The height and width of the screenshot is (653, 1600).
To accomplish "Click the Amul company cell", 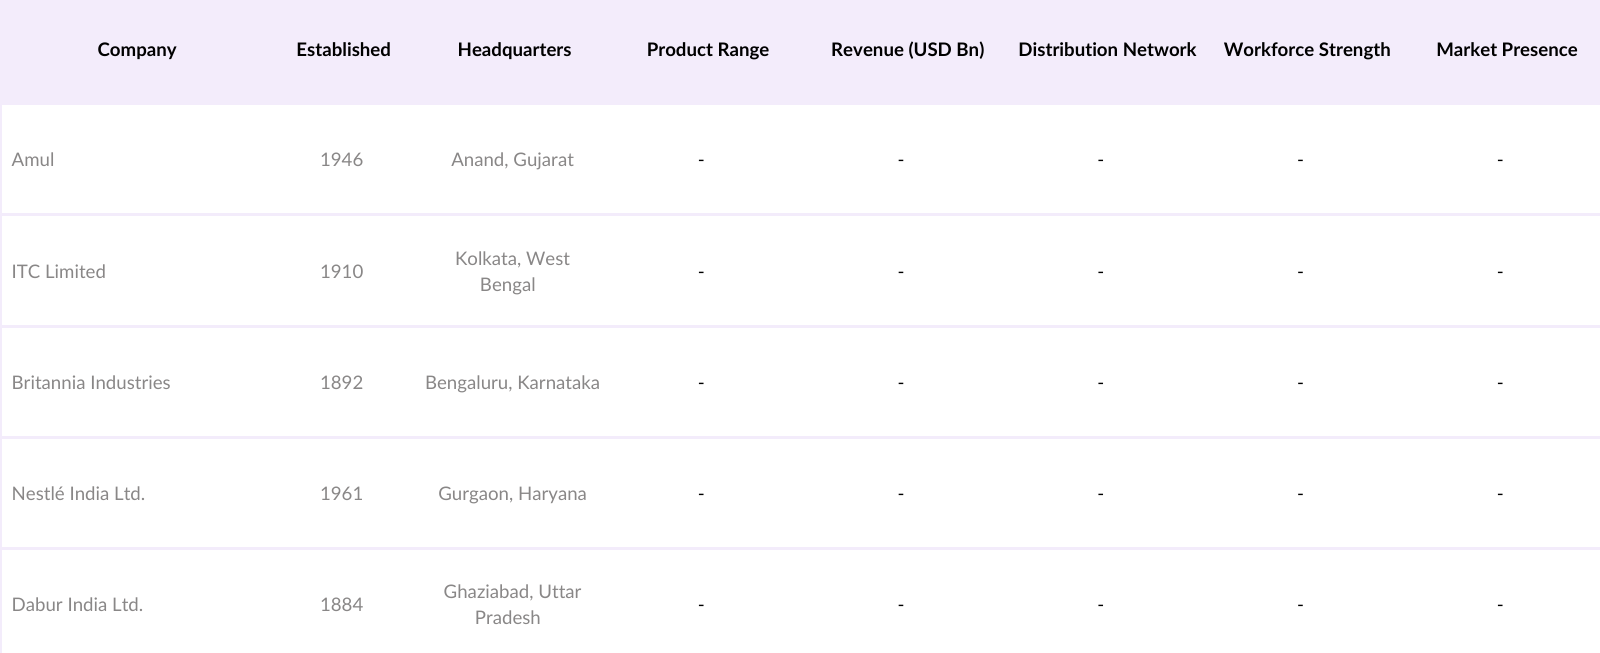I will click(33, 160).
